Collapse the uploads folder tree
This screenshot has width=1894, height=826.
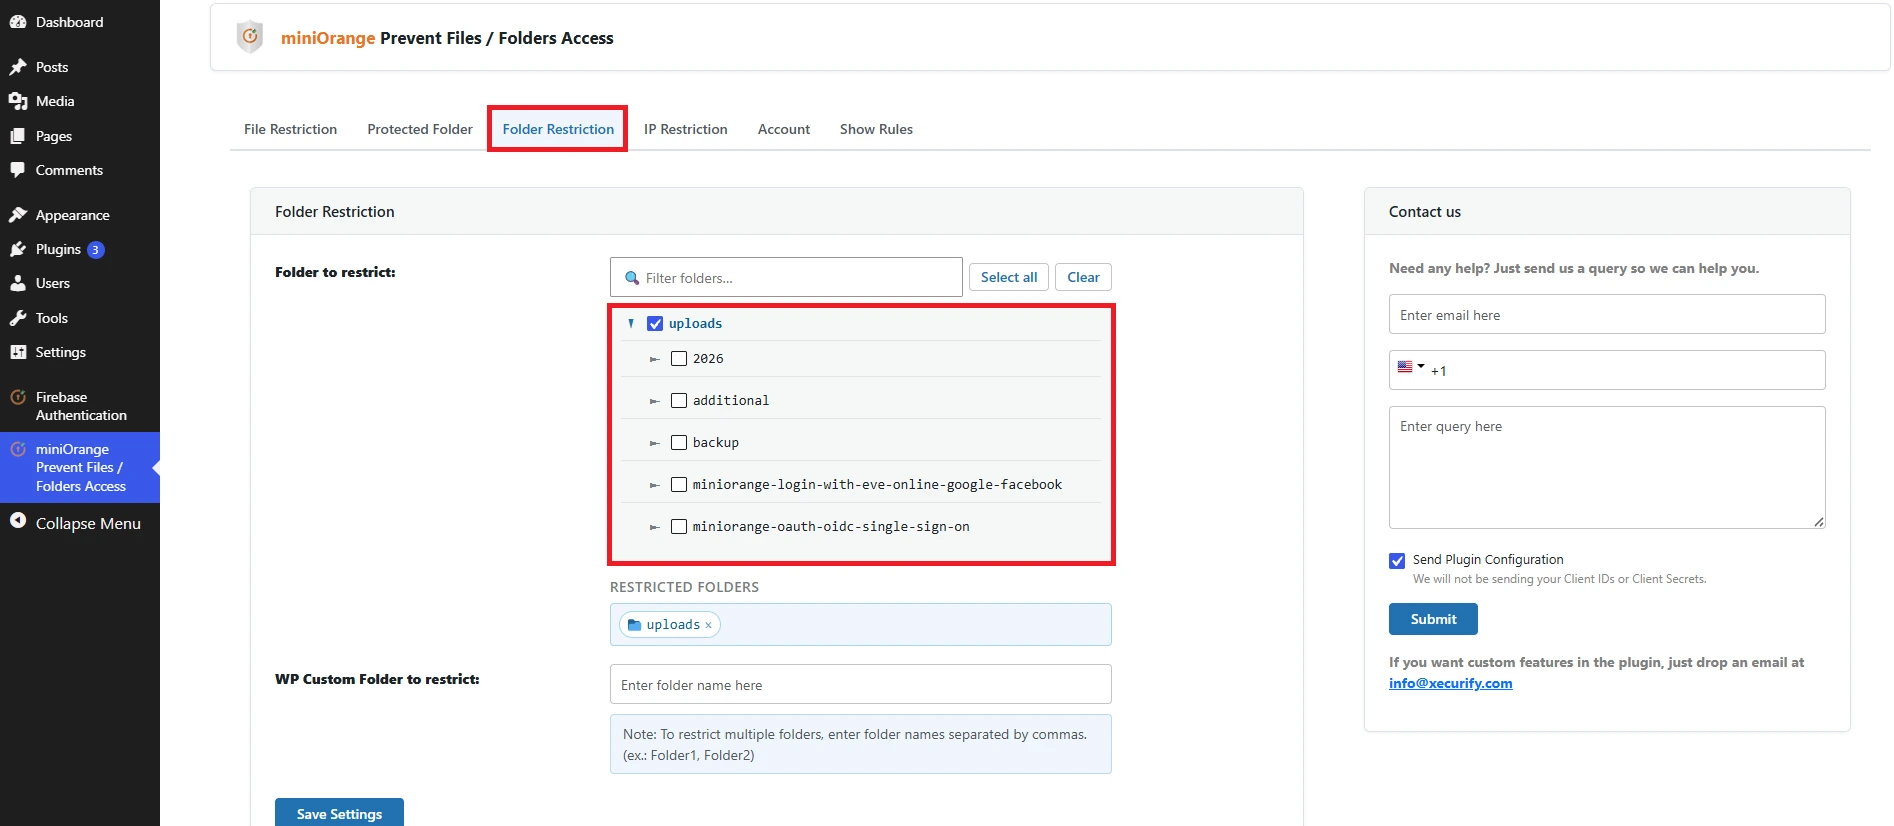631,323
